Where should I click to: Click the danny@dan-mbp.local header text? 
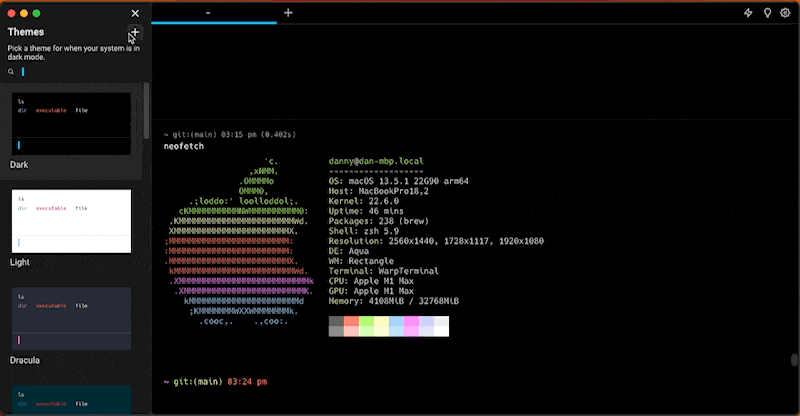376,161
